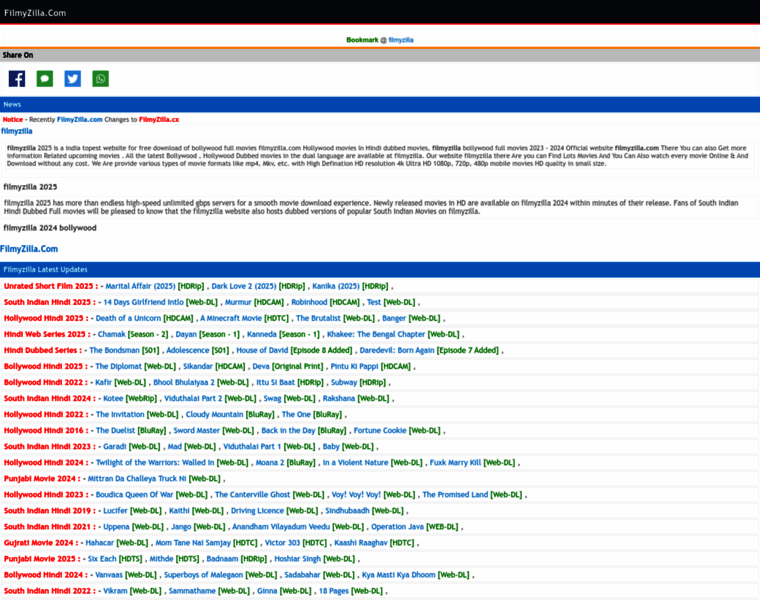The width and height of the screenshot is (760, 600).
Task: Open Hollywood Hindi 2025 category
Action: point(46,318)
